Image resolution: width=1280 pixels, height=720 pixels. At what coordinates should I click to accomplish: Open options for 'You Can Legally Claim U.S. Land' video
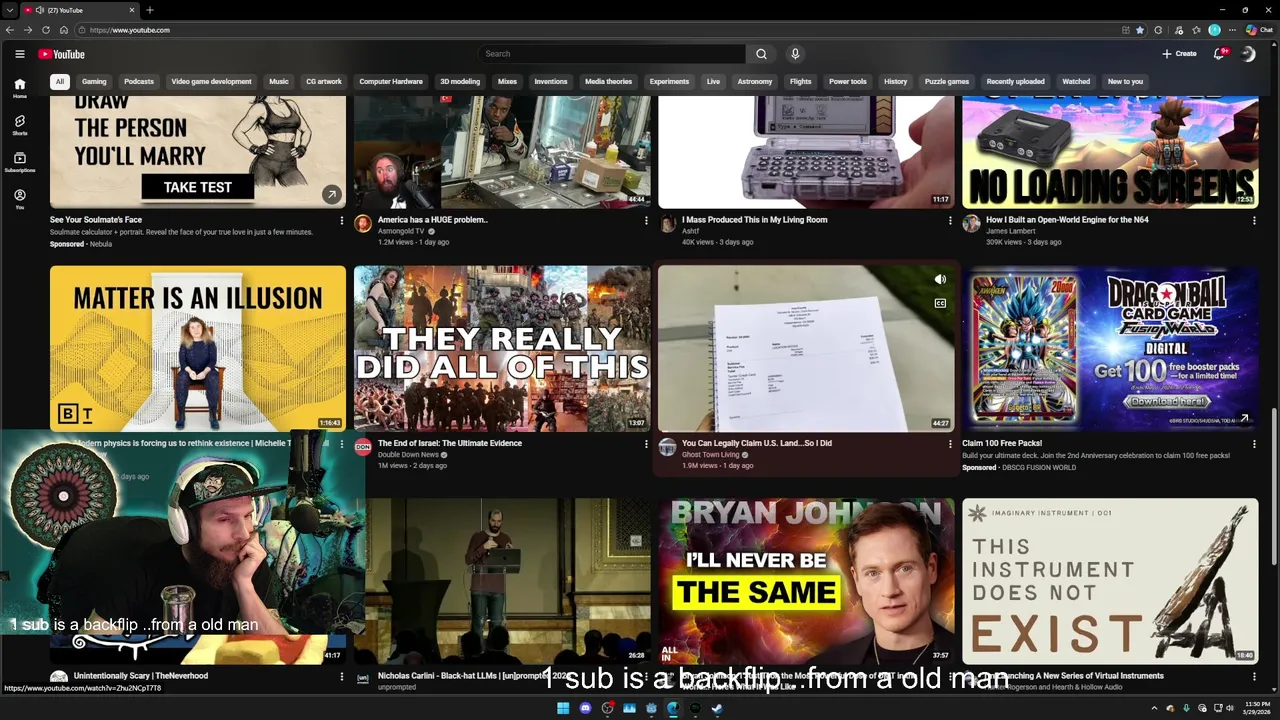(x=950, y=444)
